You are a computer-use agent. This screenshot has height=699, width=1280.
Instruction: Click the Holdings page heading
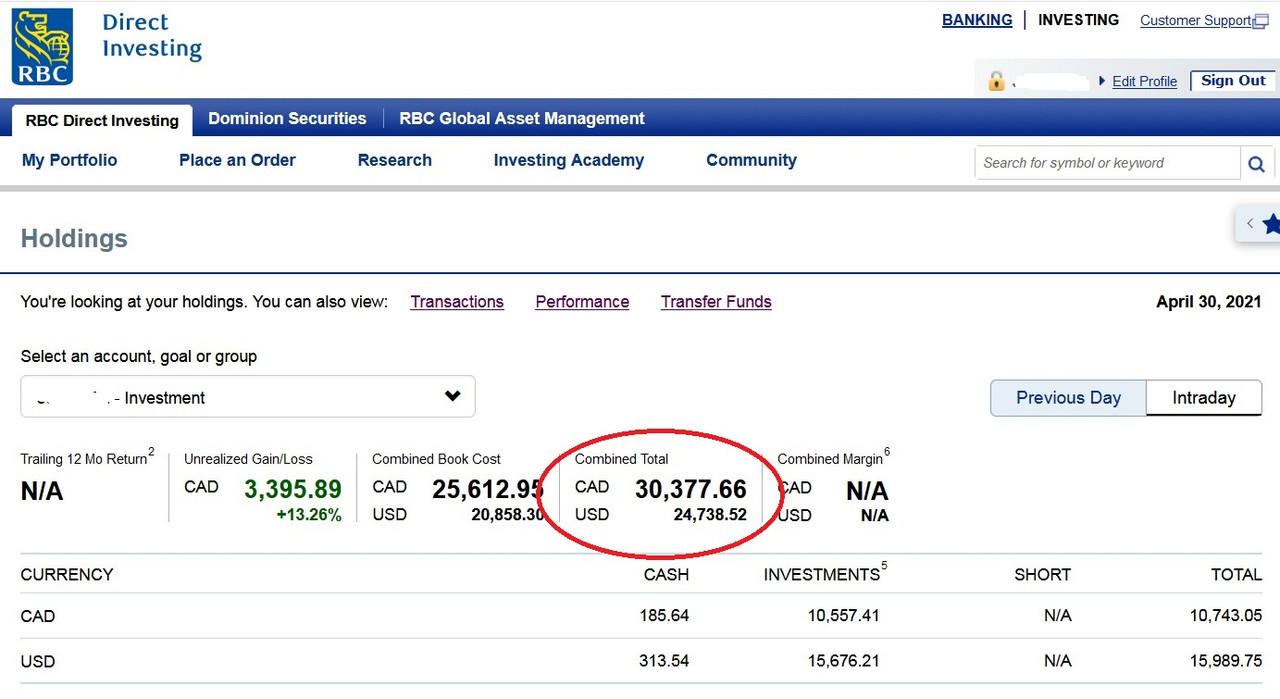(74, 239)
